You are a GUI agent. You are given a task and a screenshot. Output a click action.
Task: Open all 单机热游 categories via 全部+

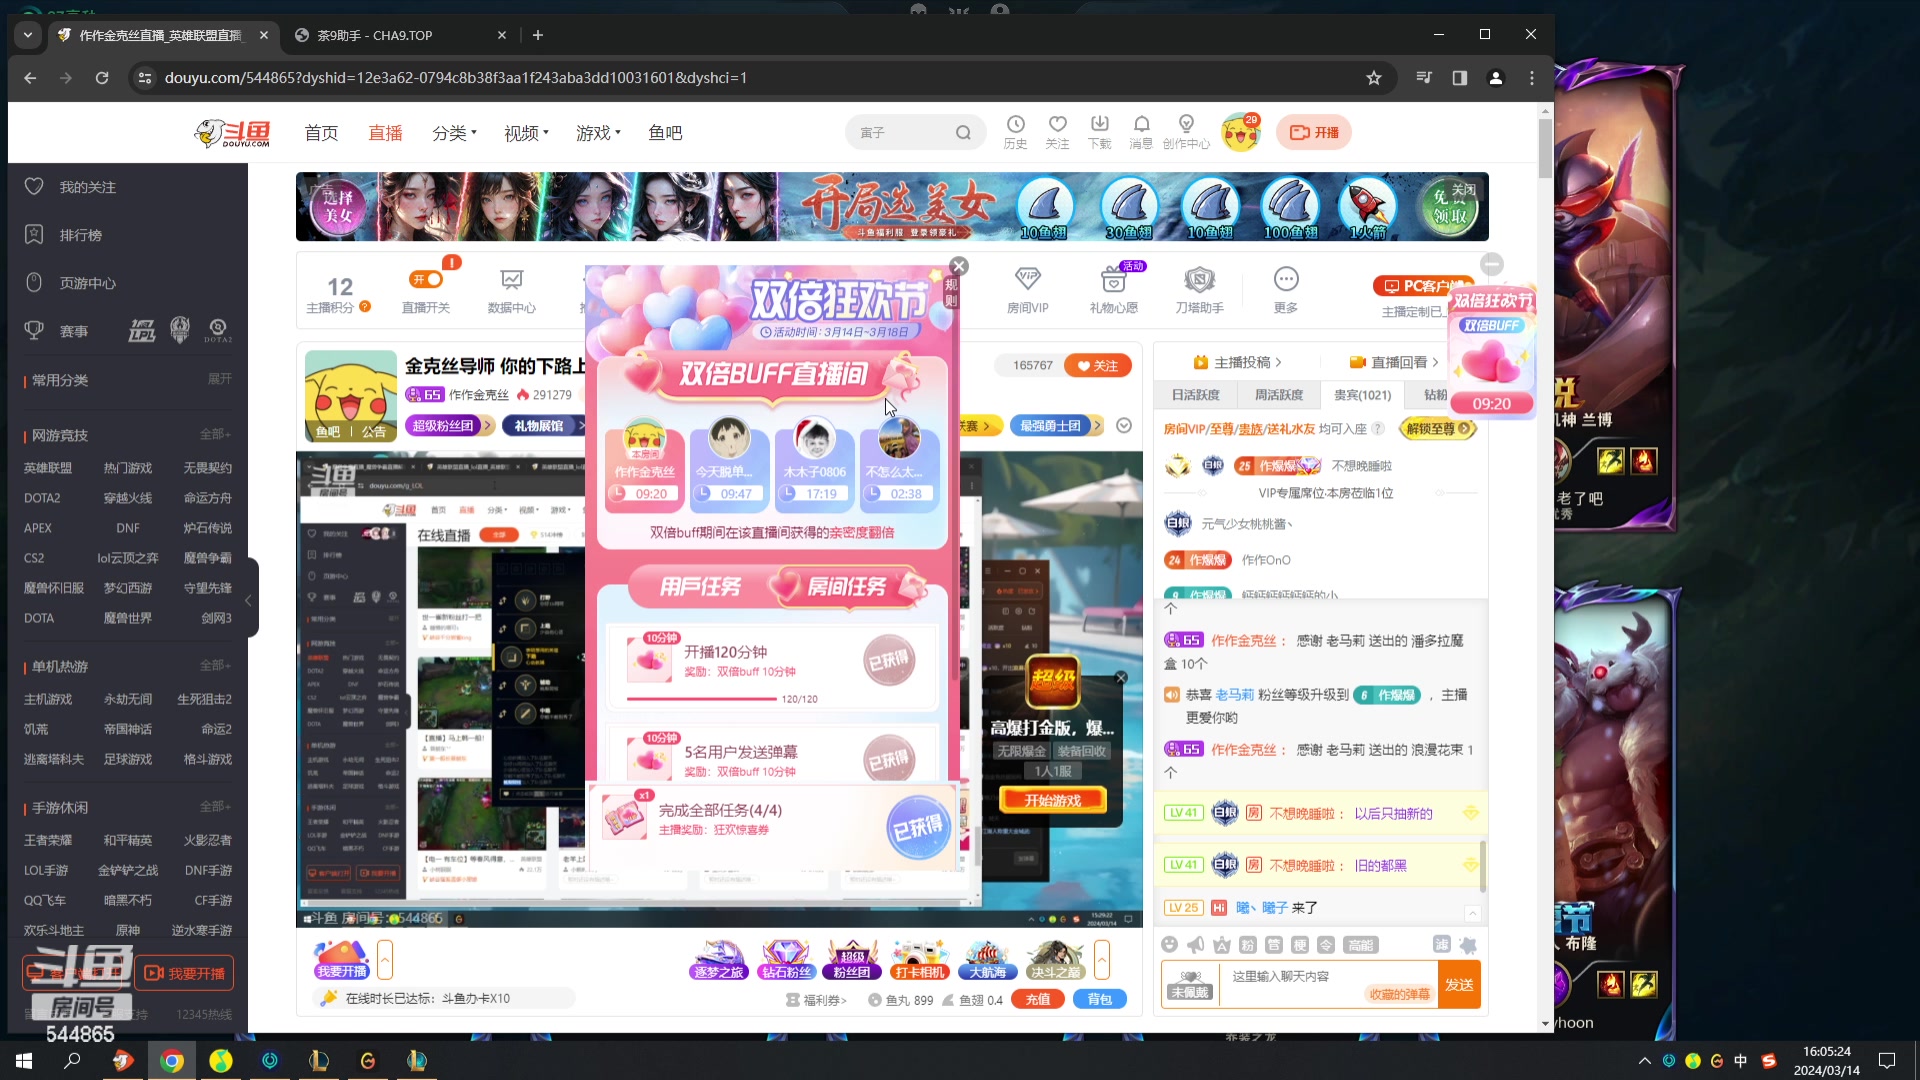pos(216,665)
